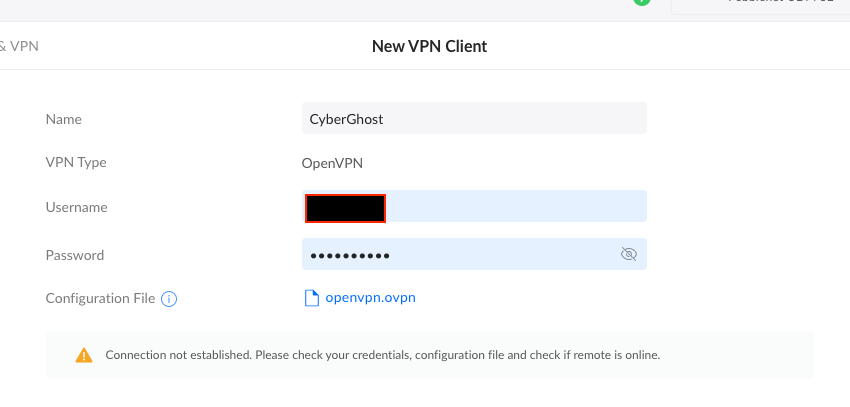Click the redacted black username value
The height and width of the screenshot is (407, 850).
pyautogui.click(x=345, y=209)
